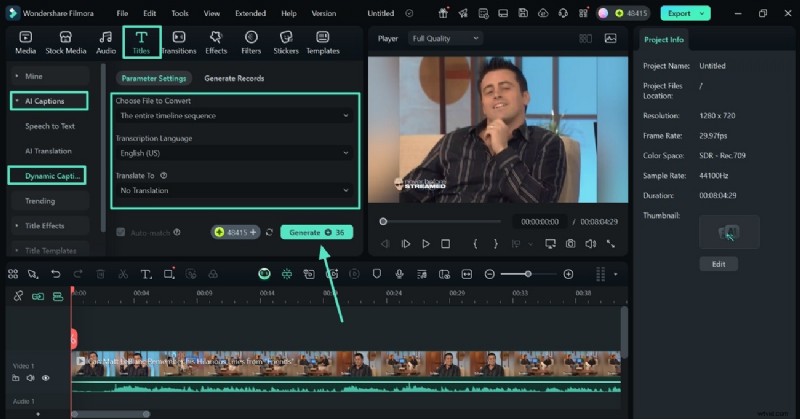Hide the Video 1 track with the eye icon

[x=46, y=378]
